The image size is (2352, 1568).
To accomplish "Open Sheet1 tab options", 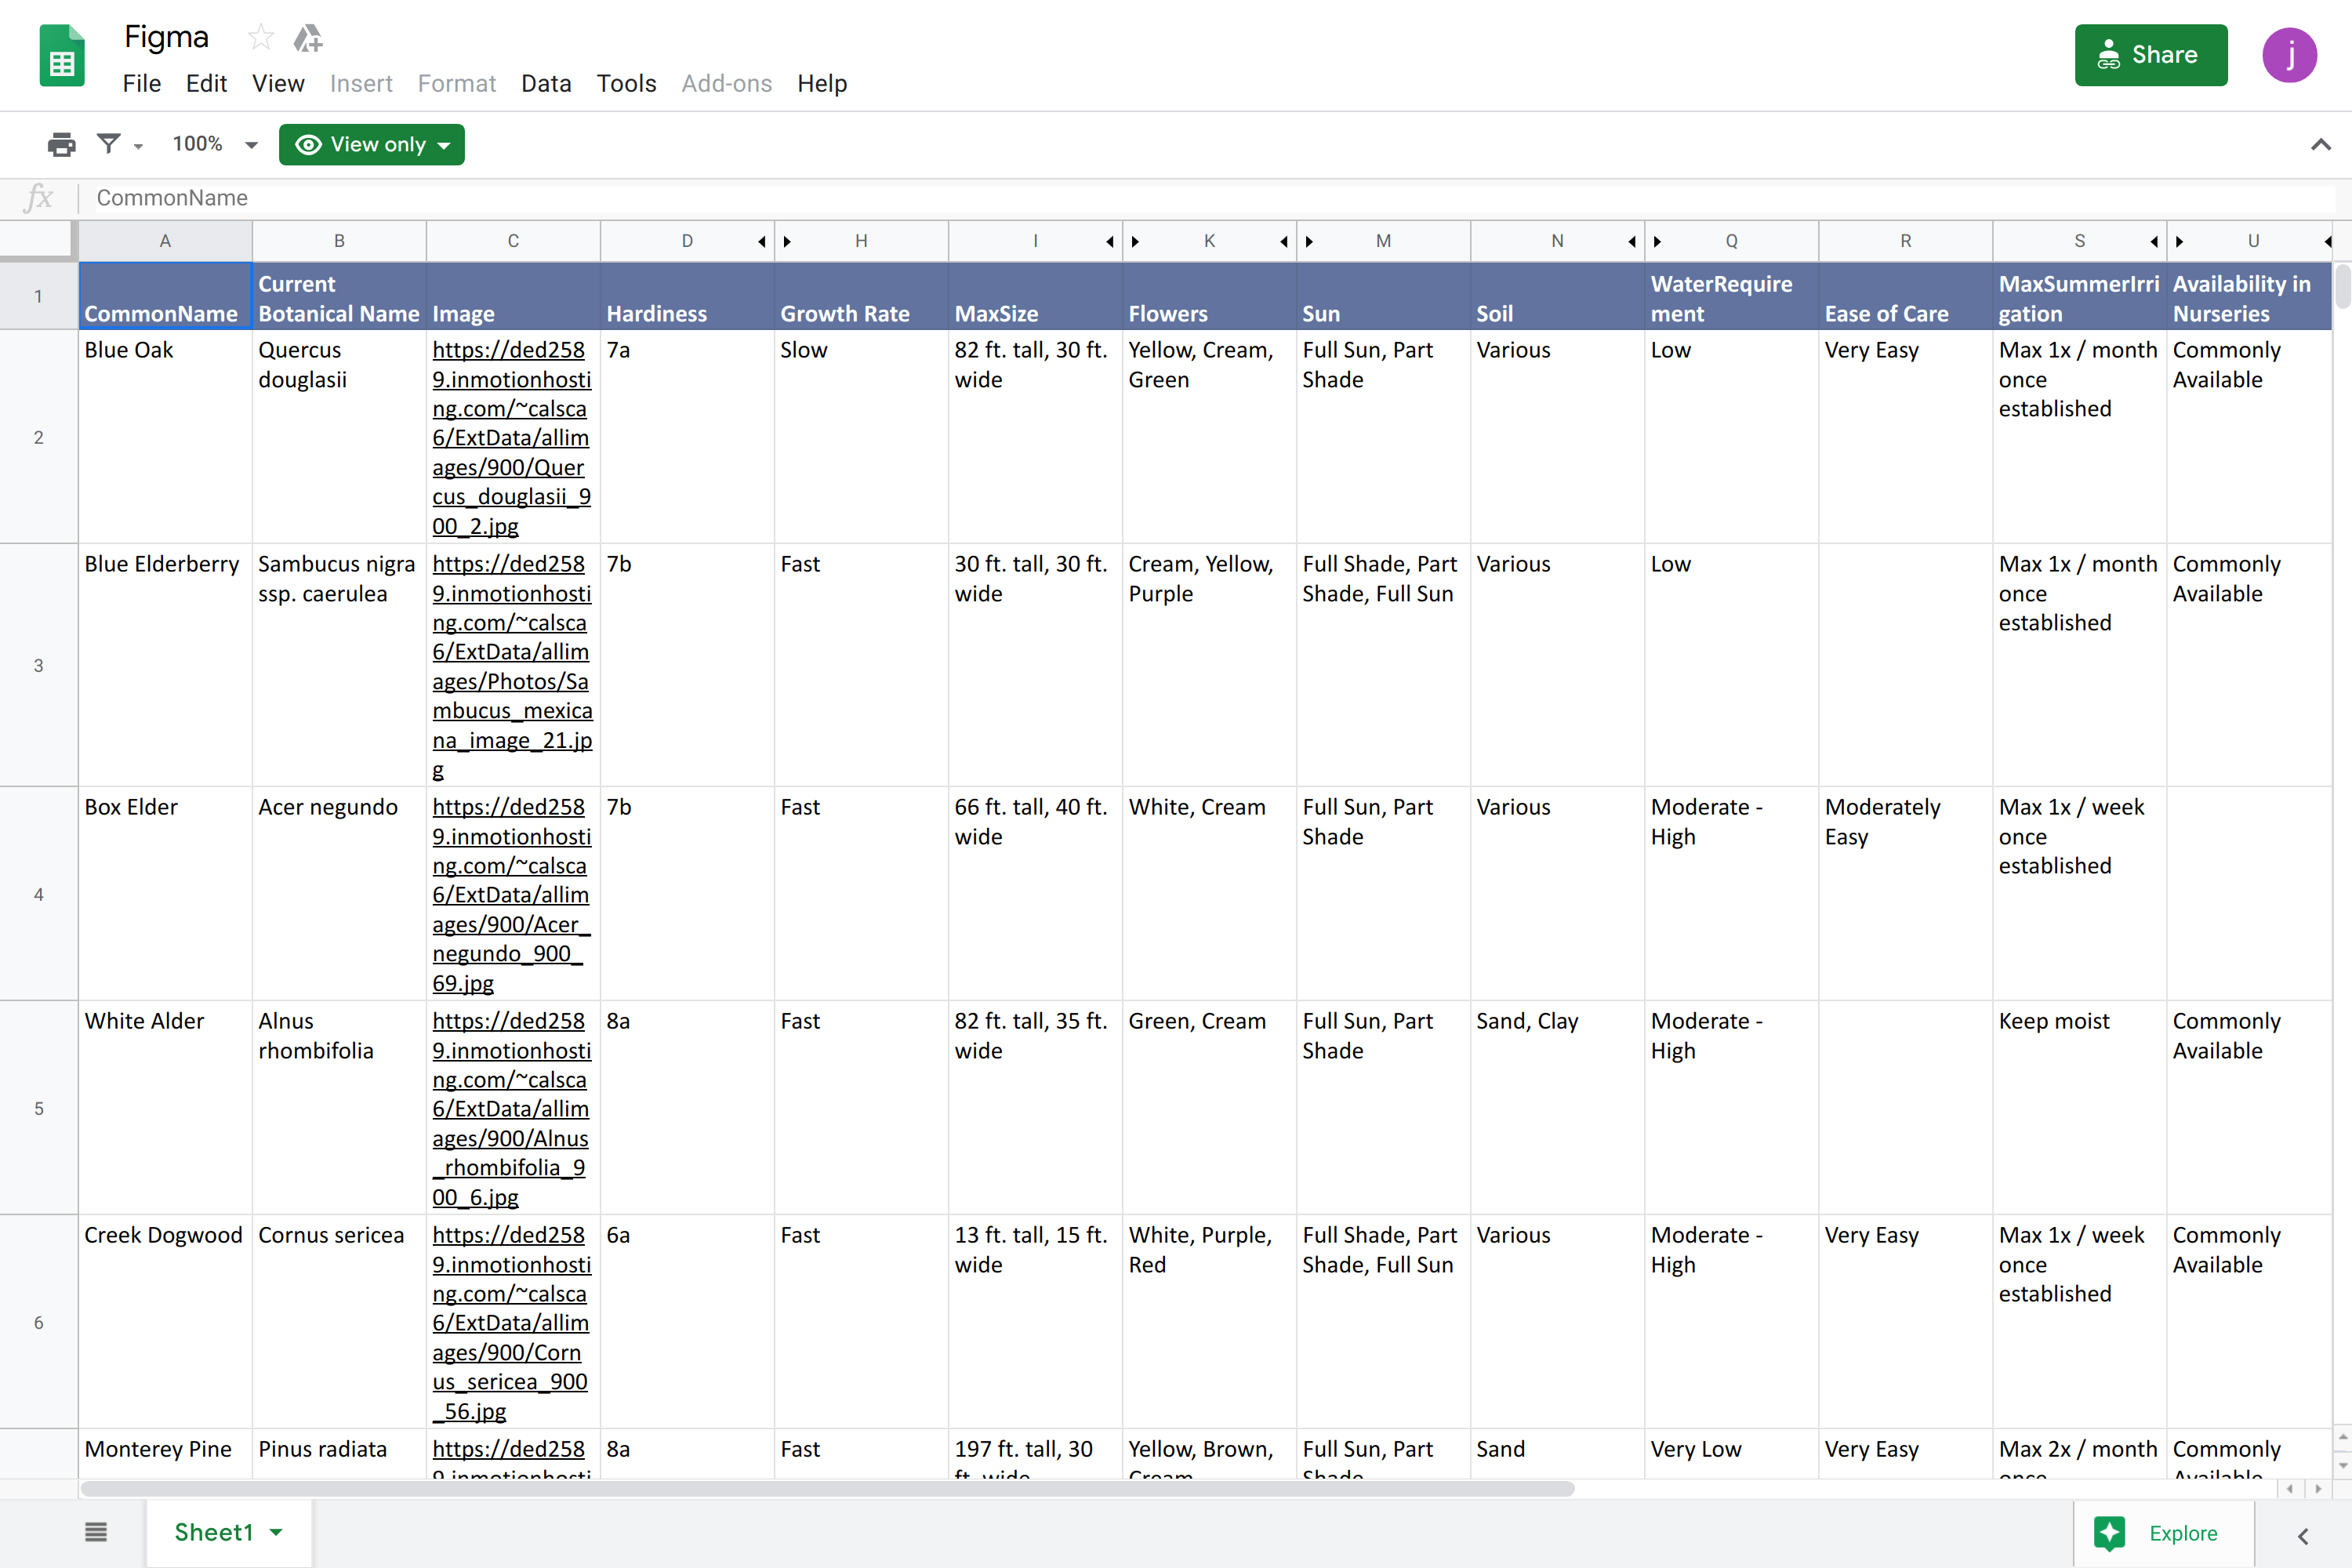I will (277, 1532).
